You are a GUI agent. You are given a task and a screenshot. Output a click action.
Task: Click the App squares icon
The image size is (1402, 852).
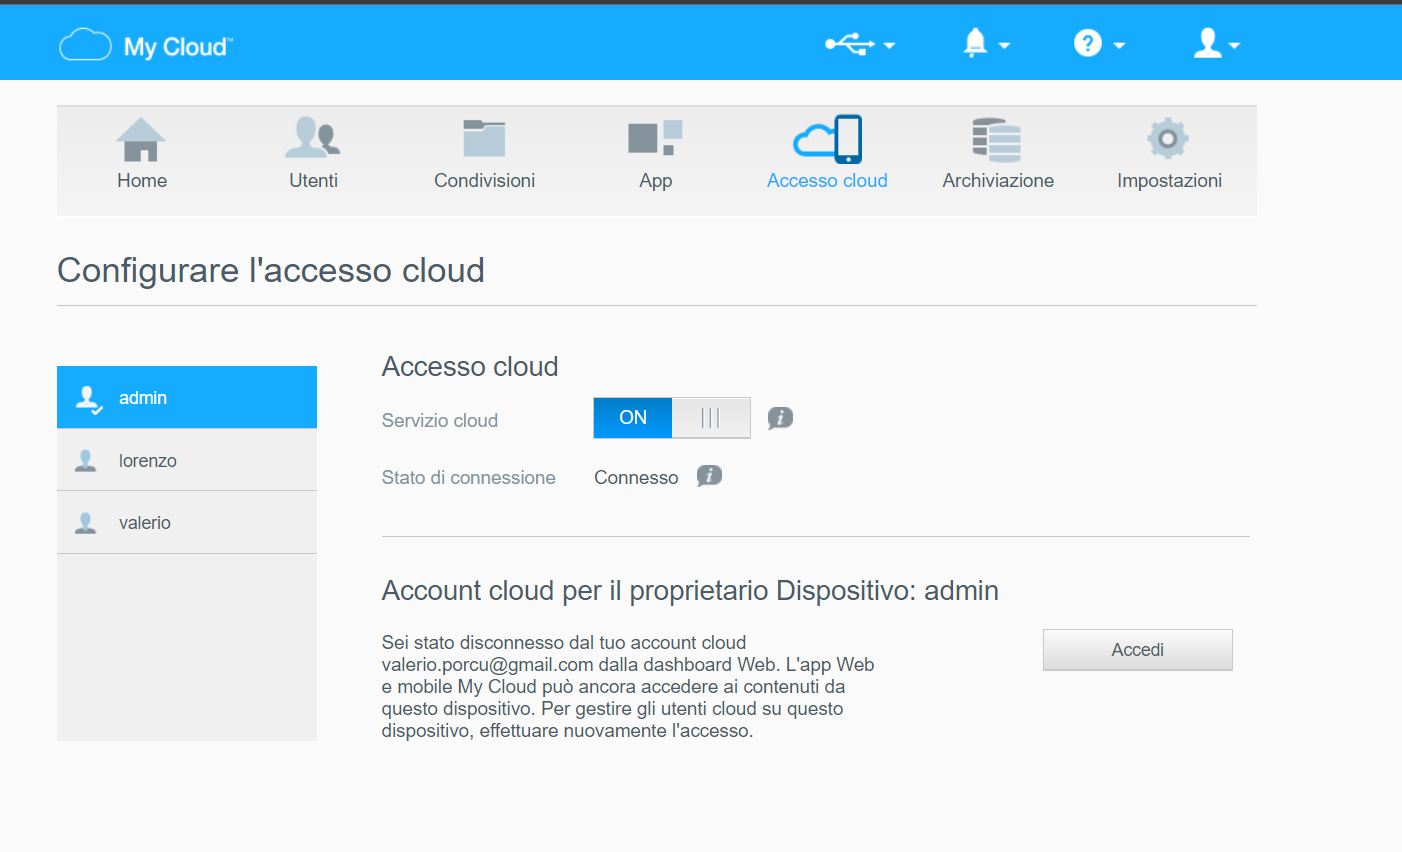(x=655, y=138)
